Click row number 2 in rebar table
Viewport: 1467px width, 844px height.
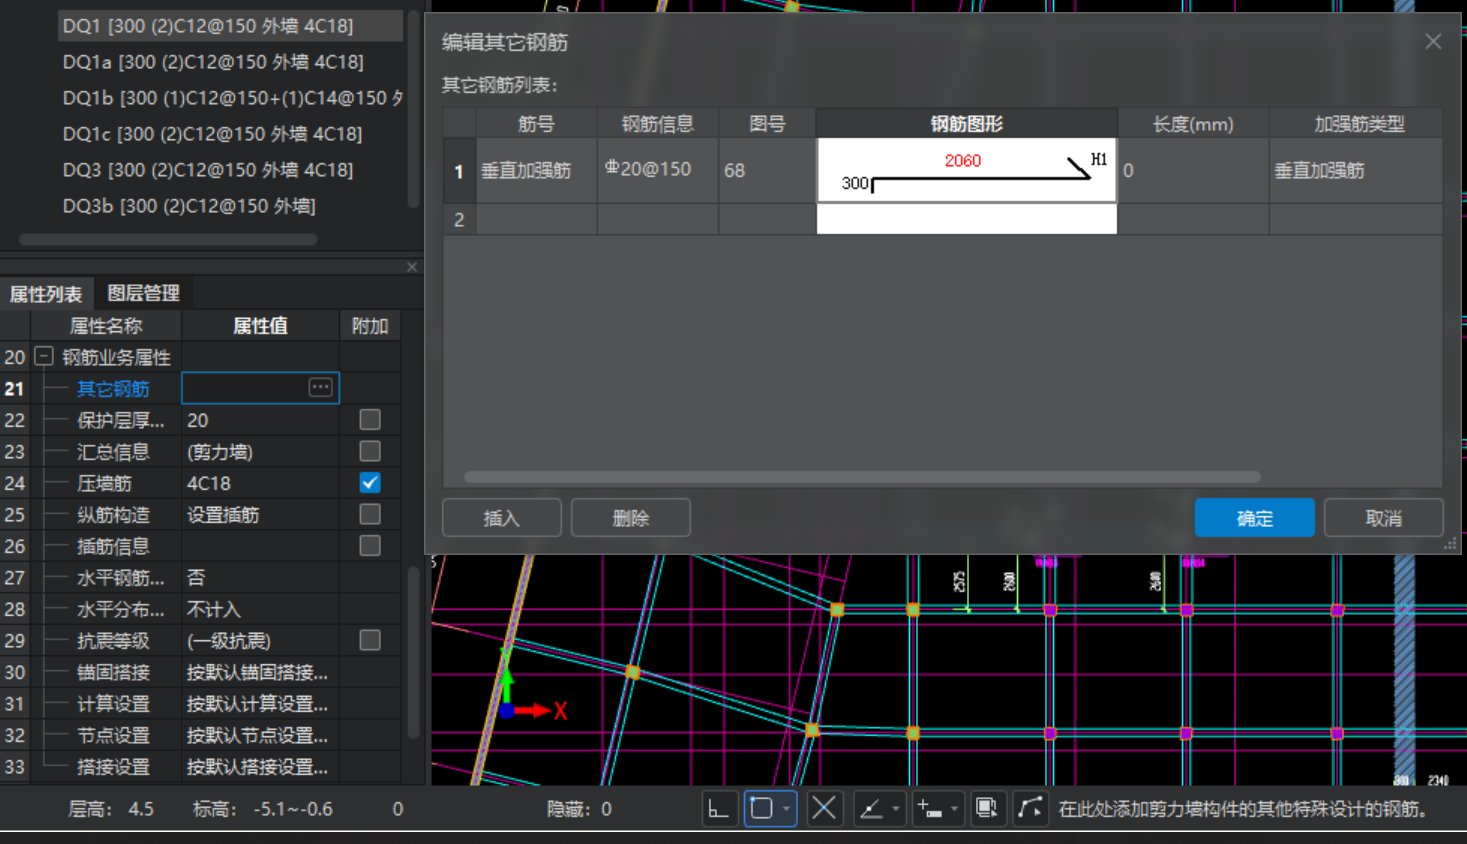point(459,219)
